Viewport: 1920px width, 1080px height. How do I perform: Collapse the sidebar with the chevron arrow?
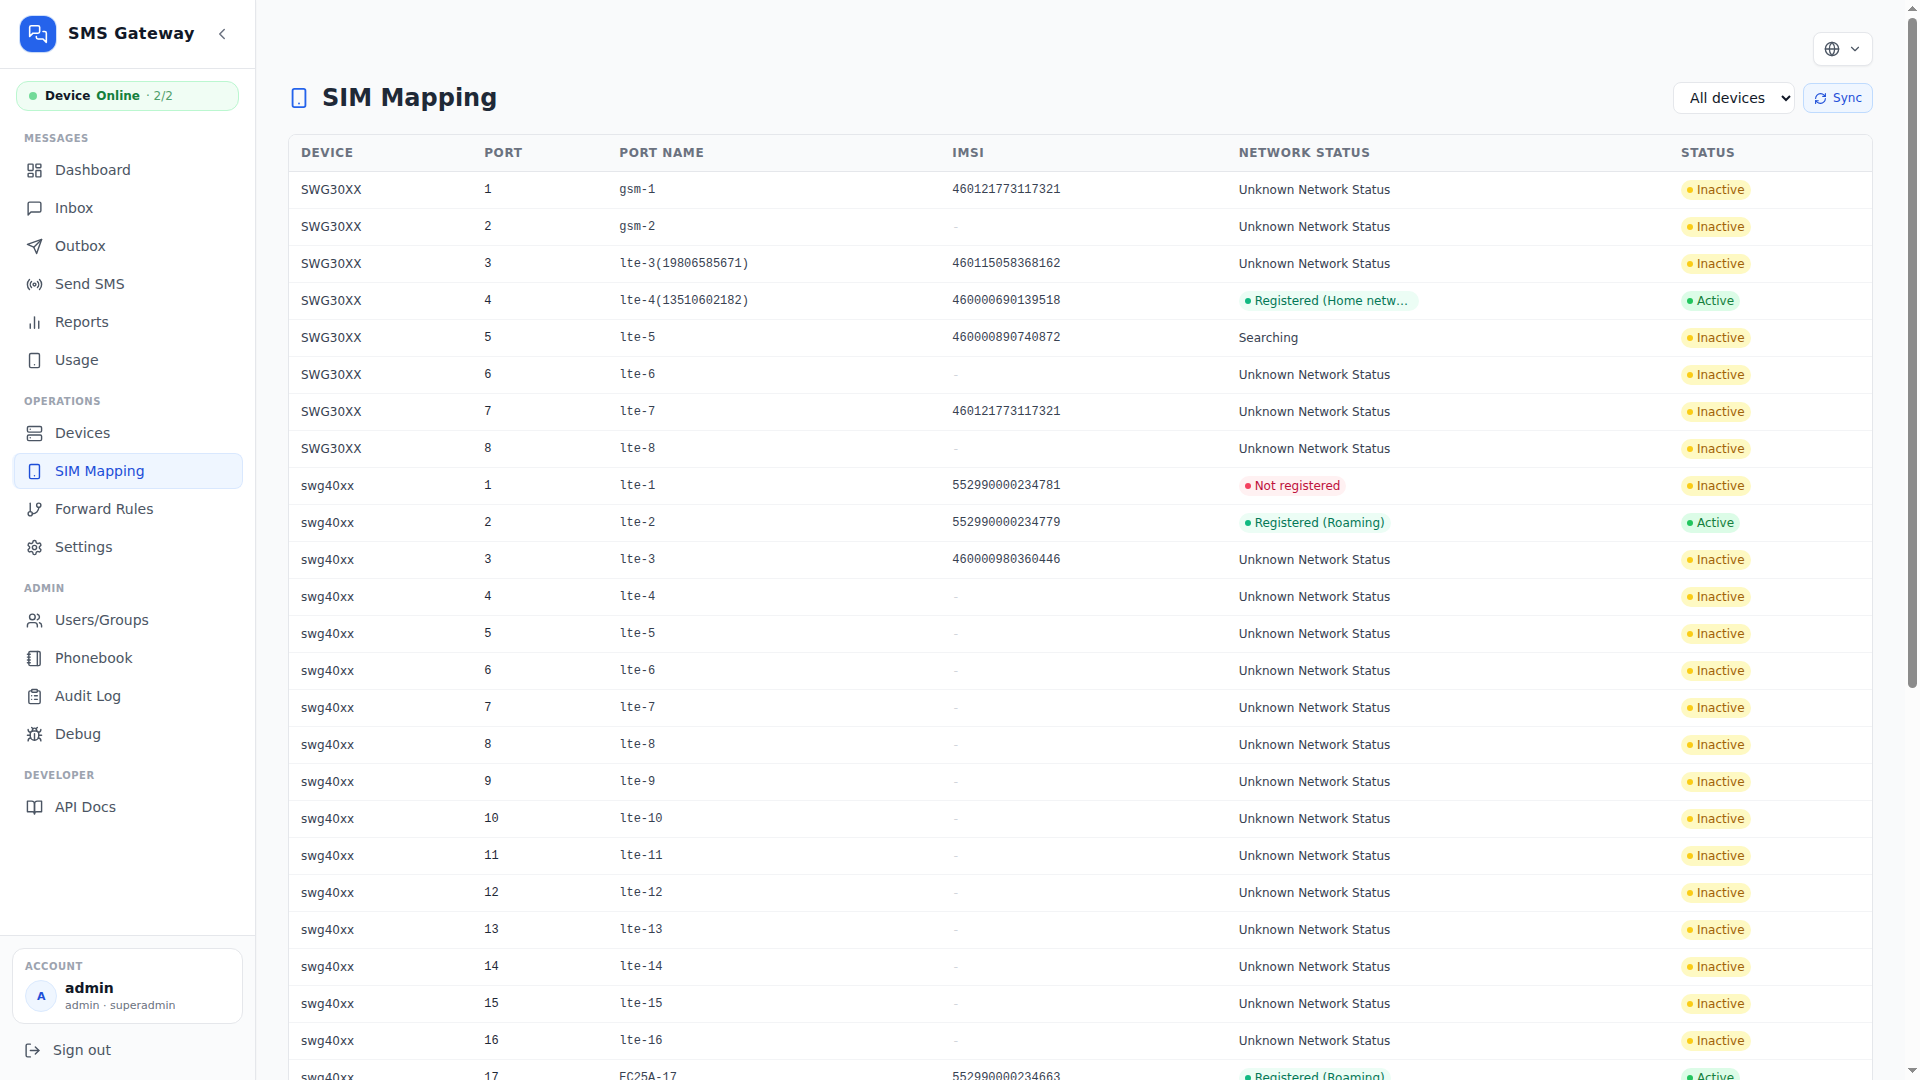[222, 34]
